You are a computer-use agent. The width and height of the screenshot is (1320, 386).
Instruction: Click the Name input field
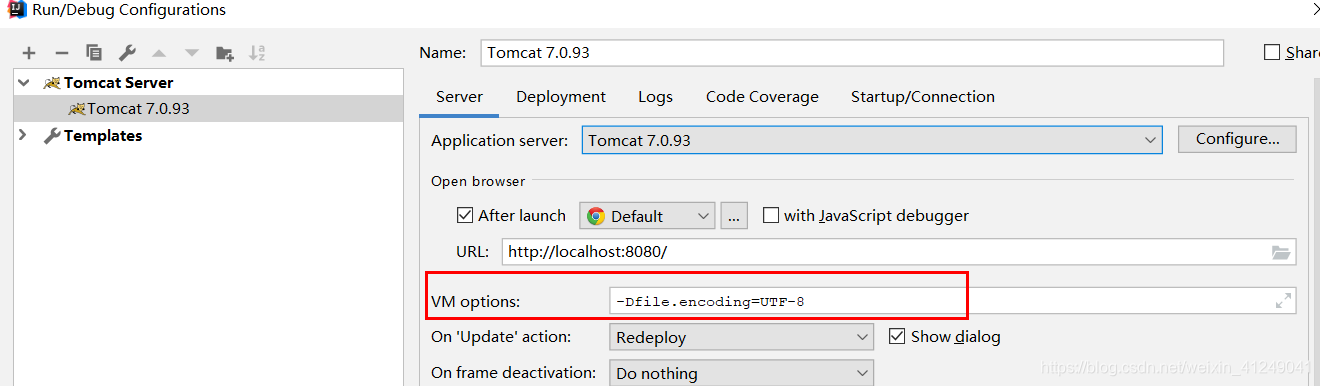(852, 52)
